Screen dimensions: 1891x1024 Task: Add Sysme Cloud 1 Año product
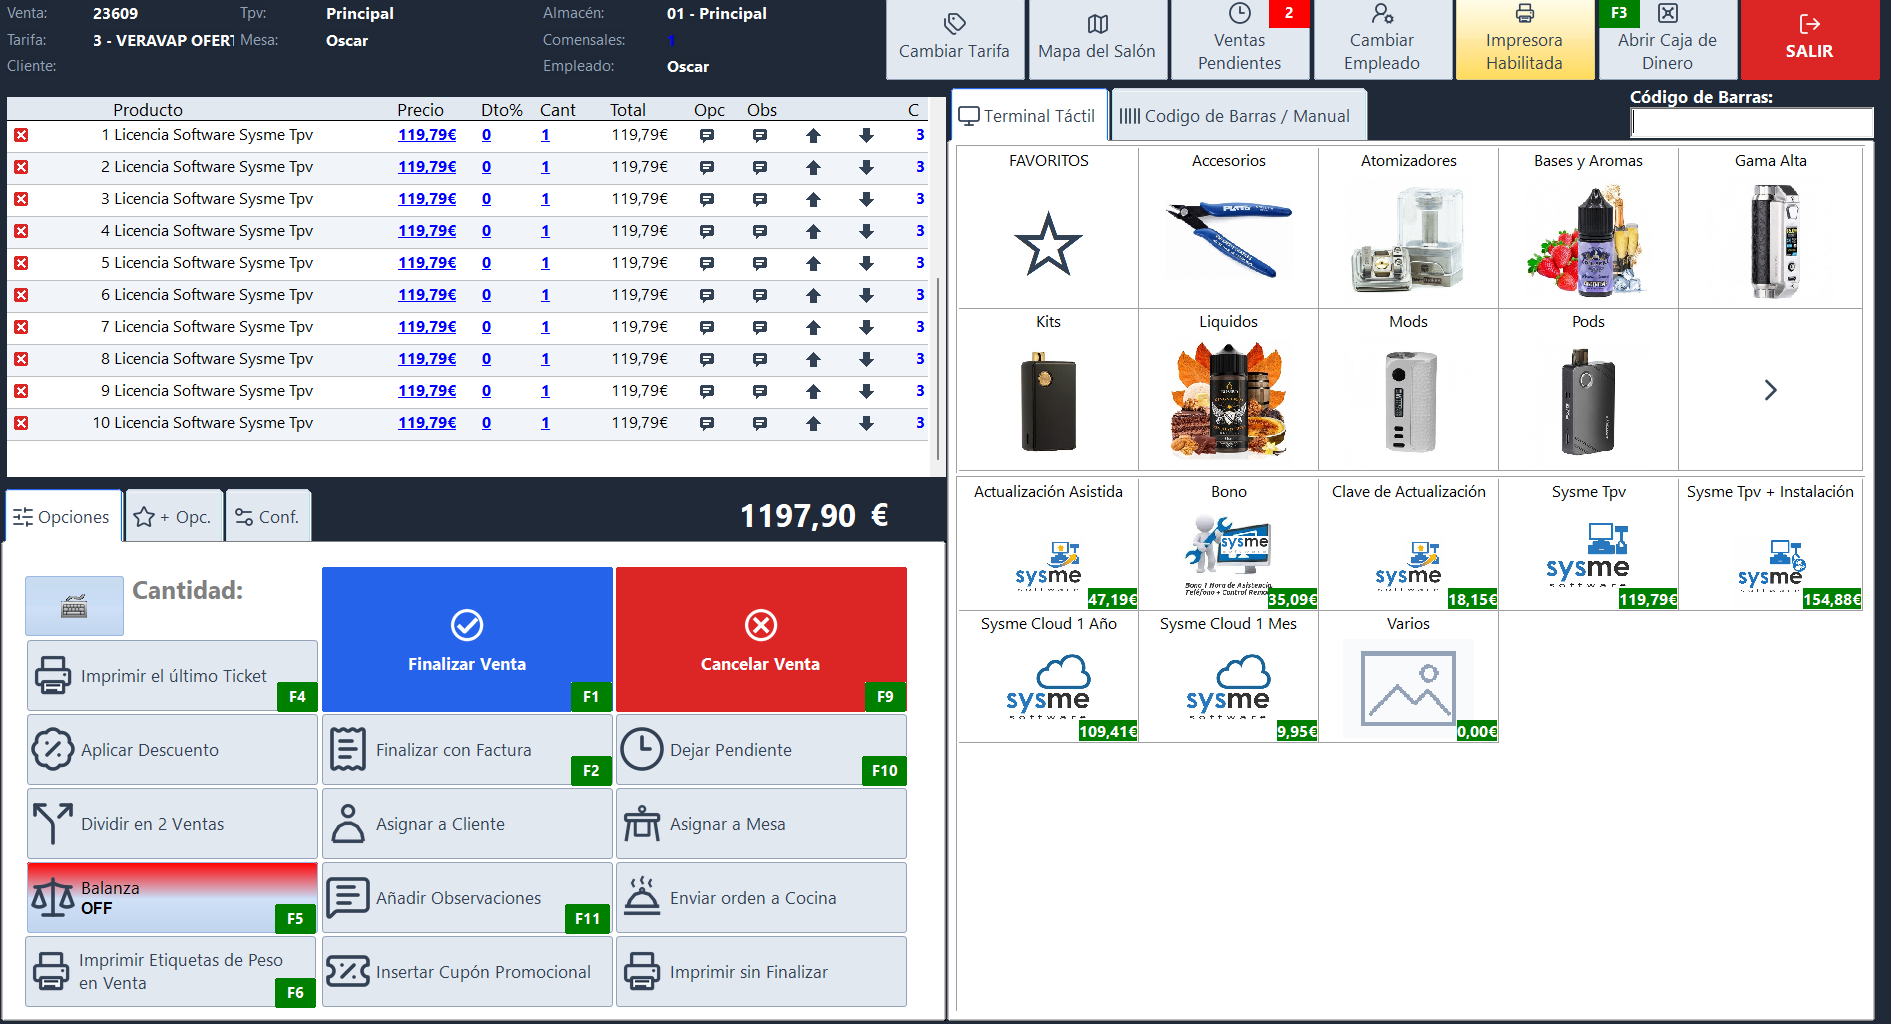pyautogui.click(x=1048, y=676)
